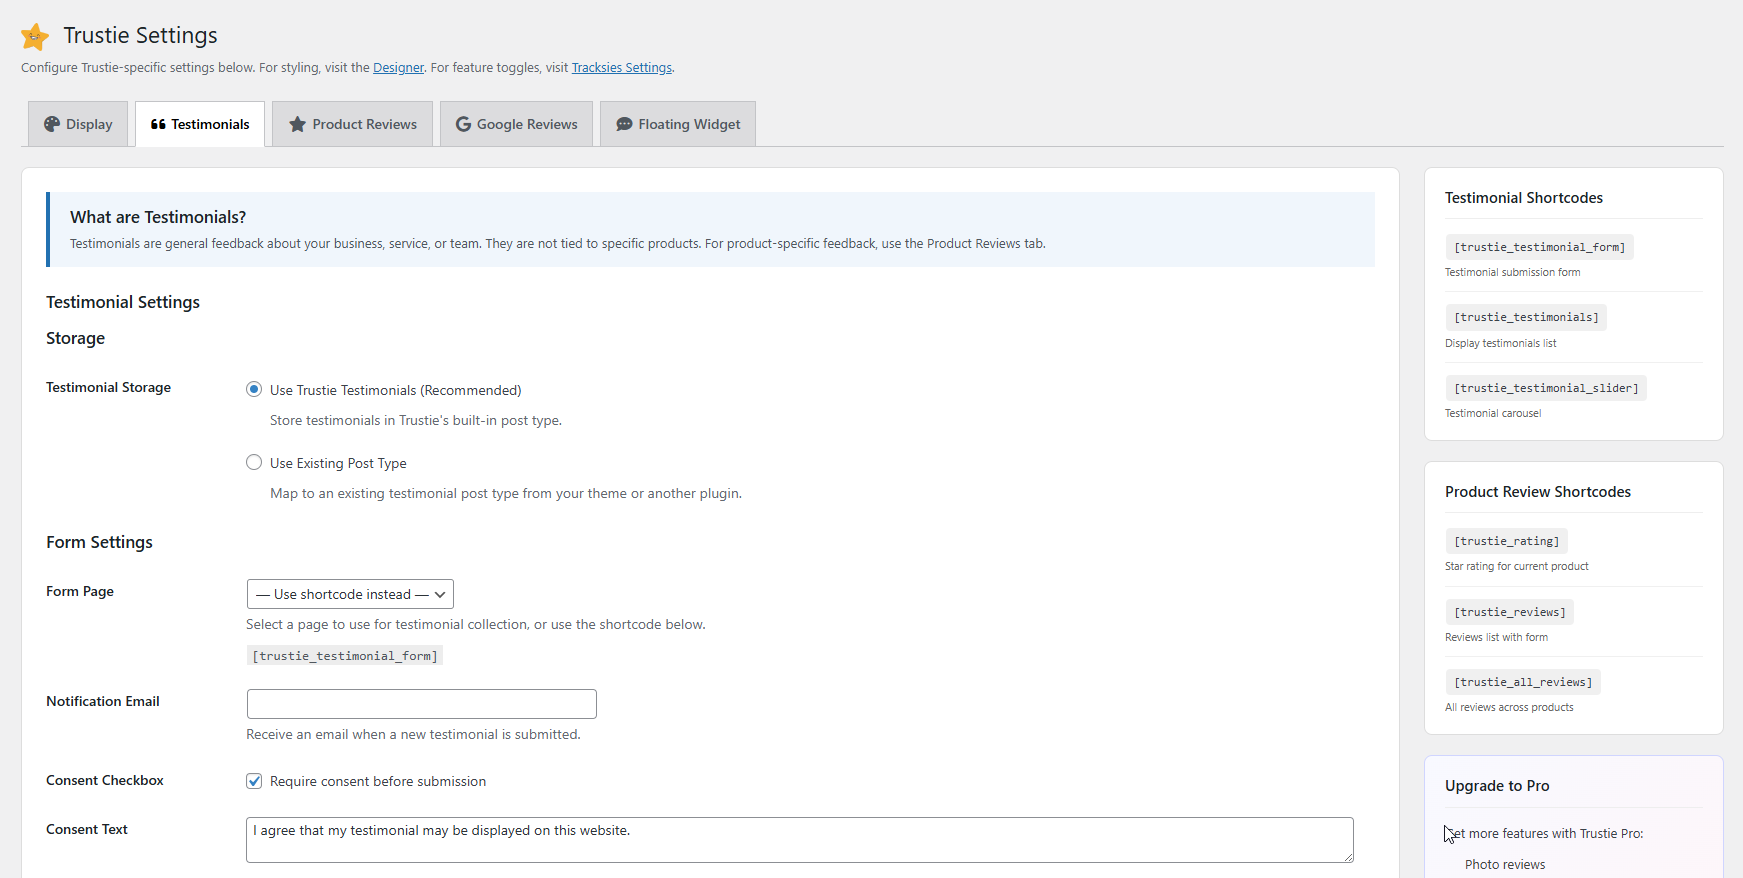Viewport: 1743px width, 878px height.
Task: Click the Notification Email input field
Action: [422, 704]
